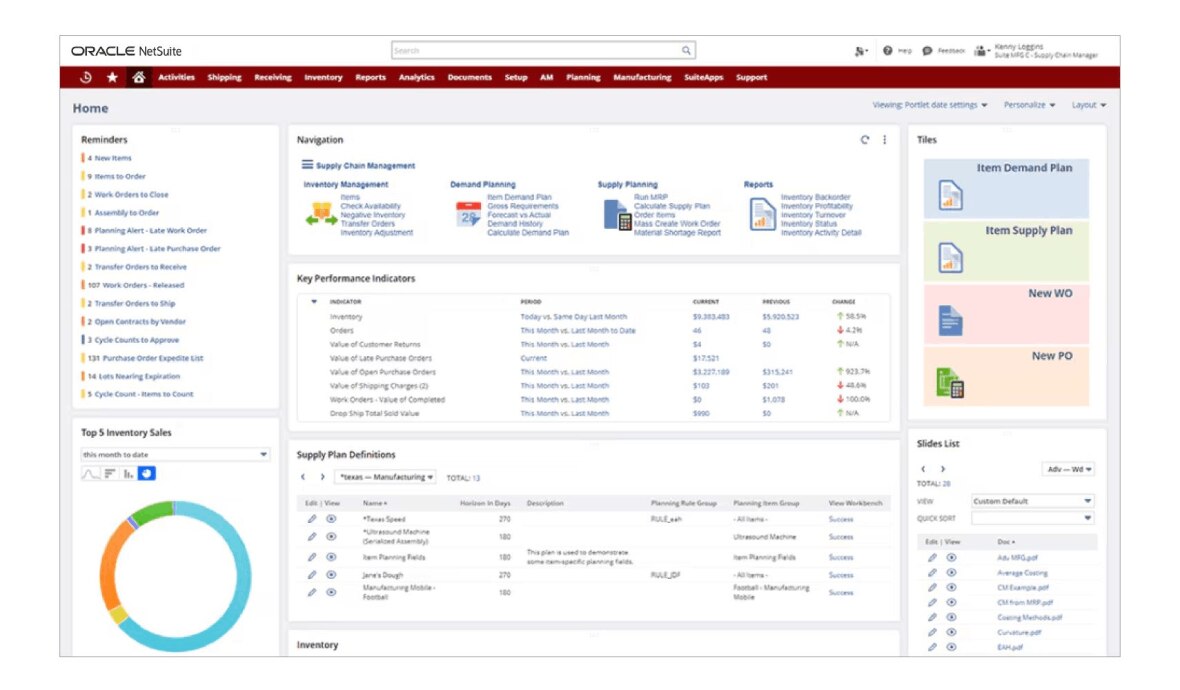Edit the Adv MFG.pdf slide
The image size is (1180, 690).
coord(932,558)
